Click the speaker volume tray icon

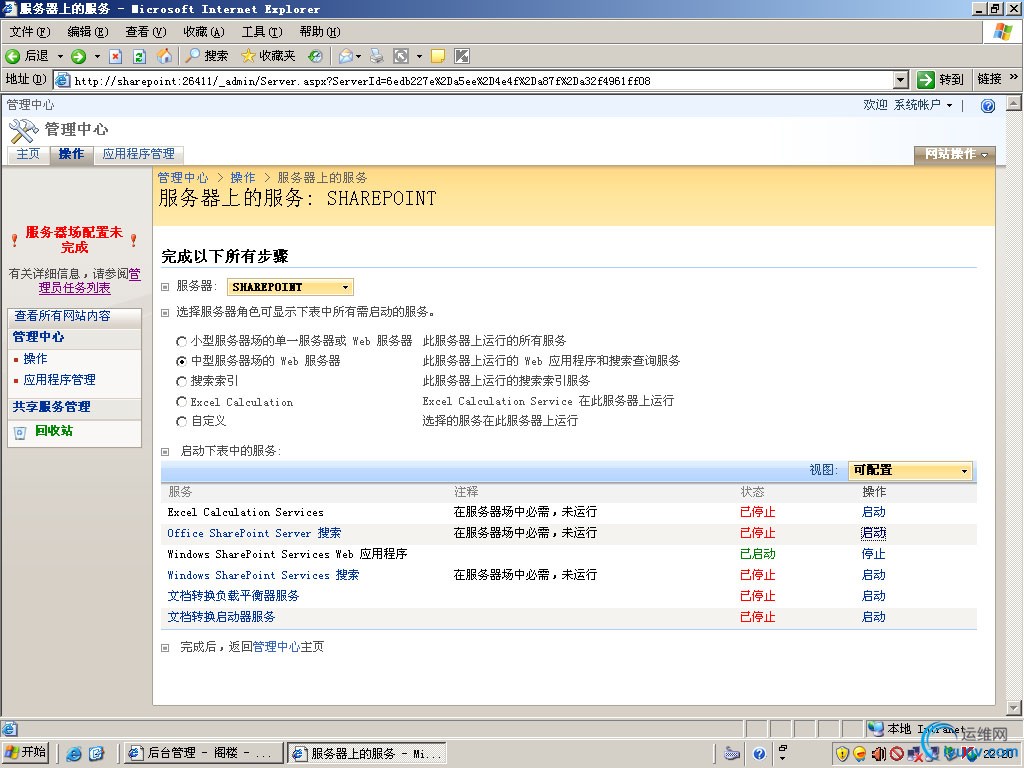coord(878,754)
